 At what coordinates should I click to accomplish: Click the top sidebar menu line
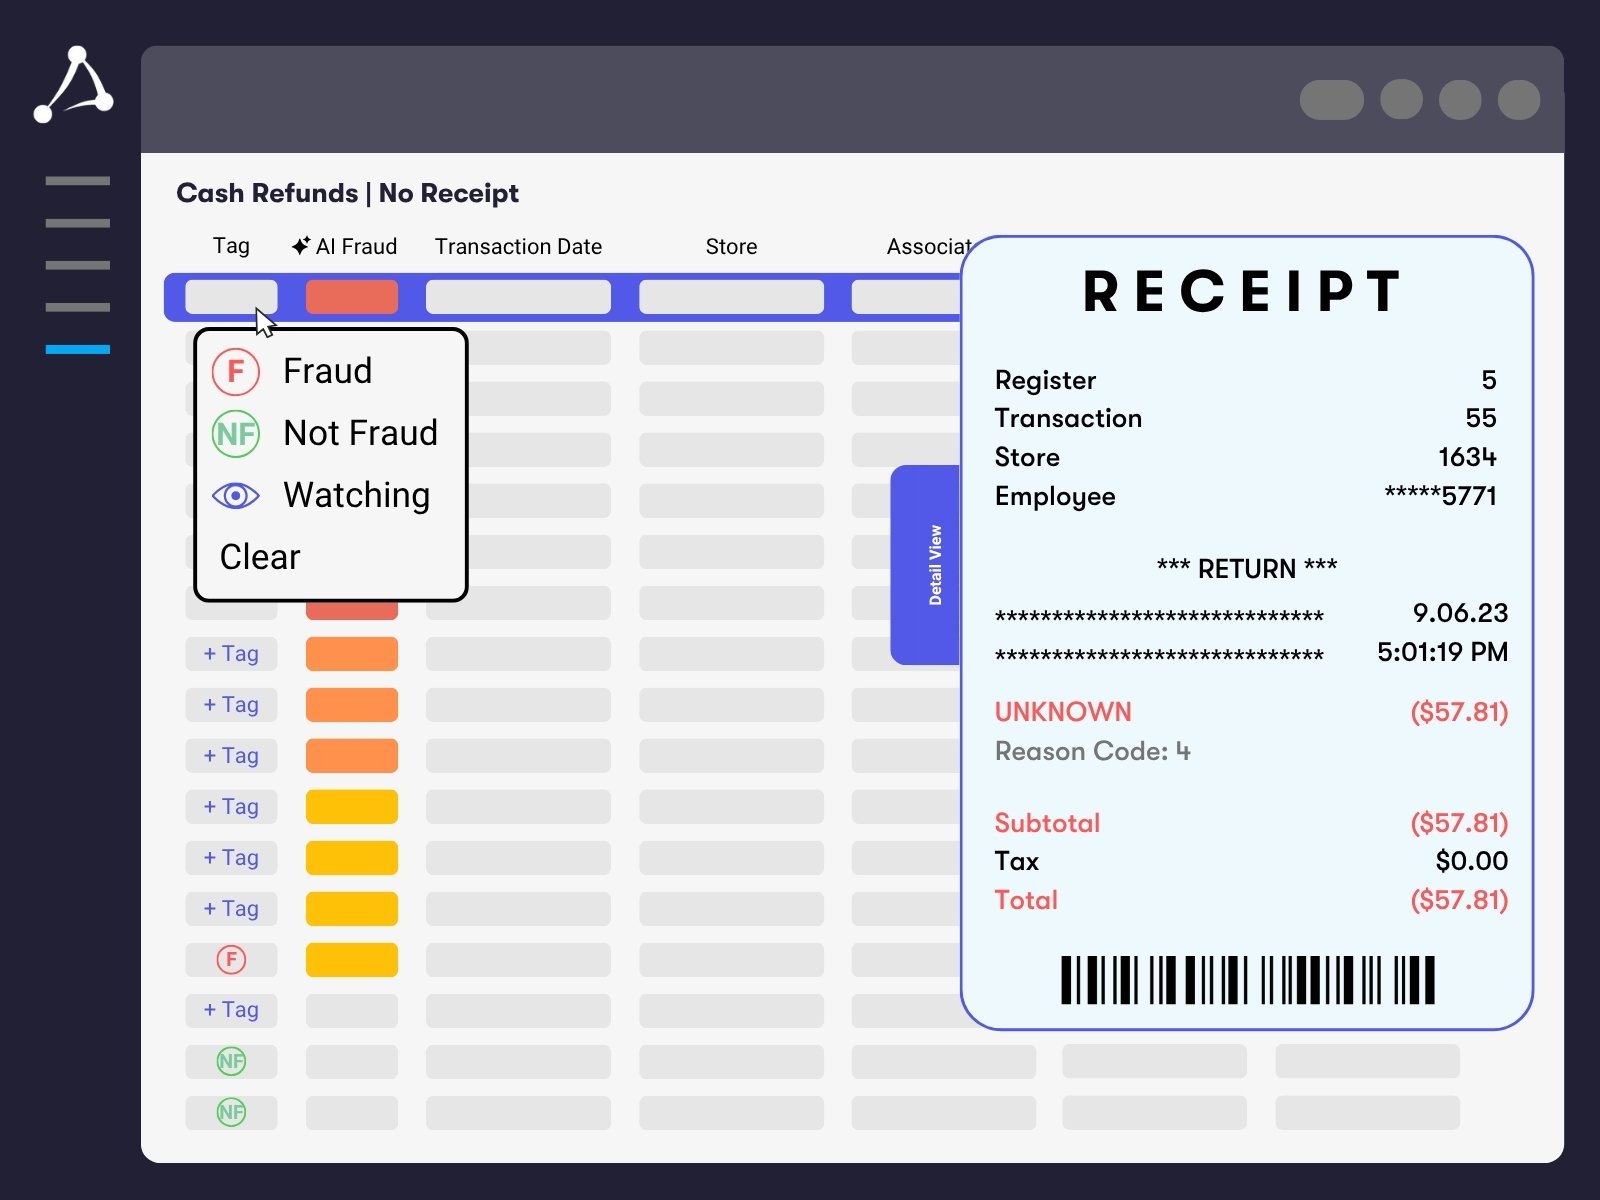click(x=78, y=181)
